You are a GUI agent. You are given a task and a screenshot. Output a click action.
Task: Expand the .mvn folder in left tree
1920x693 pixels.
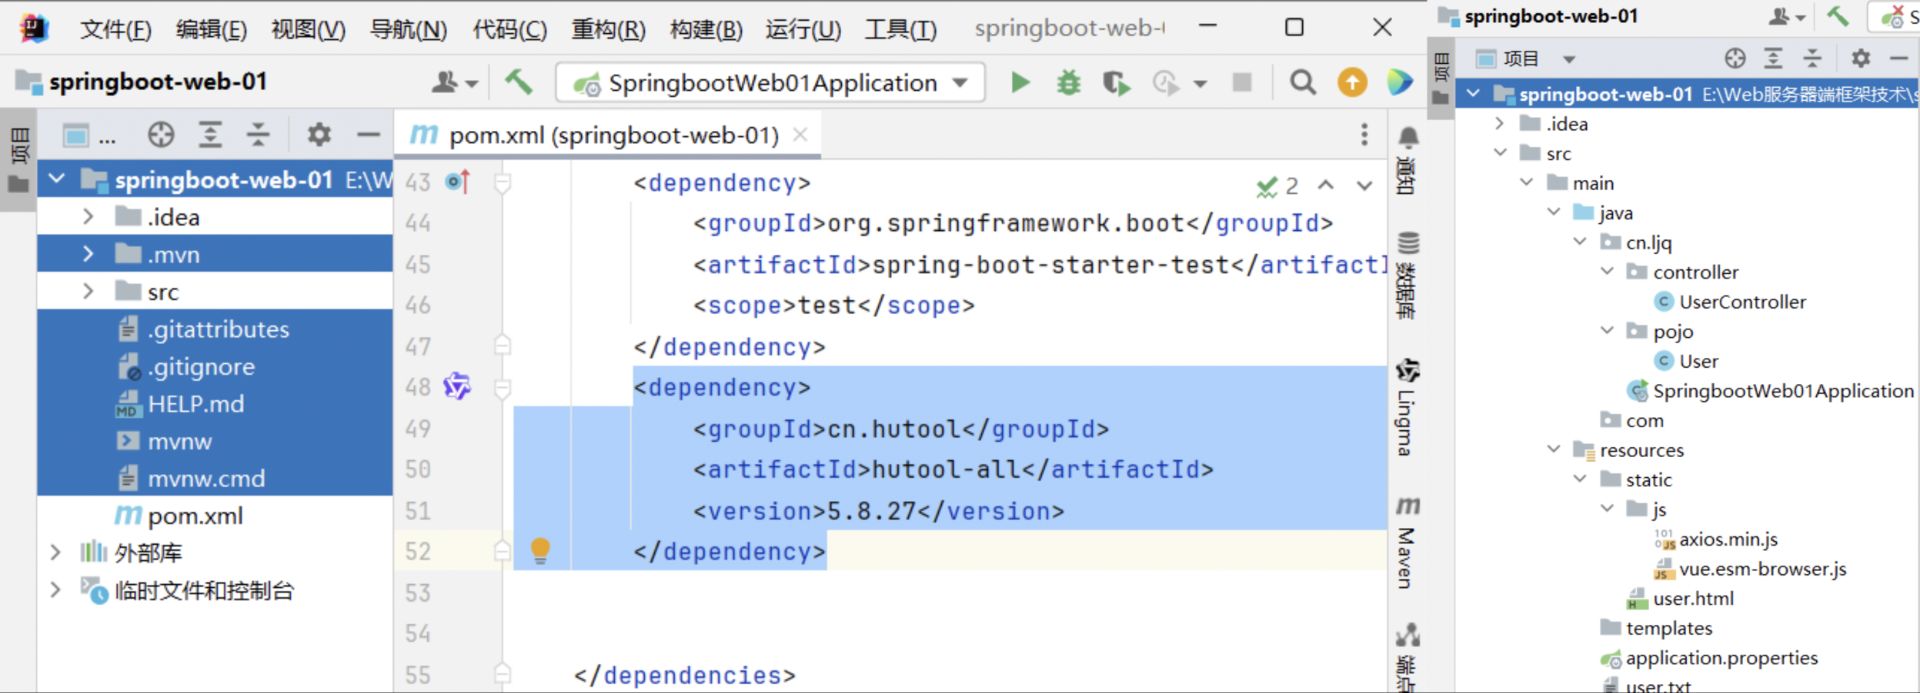88,254
